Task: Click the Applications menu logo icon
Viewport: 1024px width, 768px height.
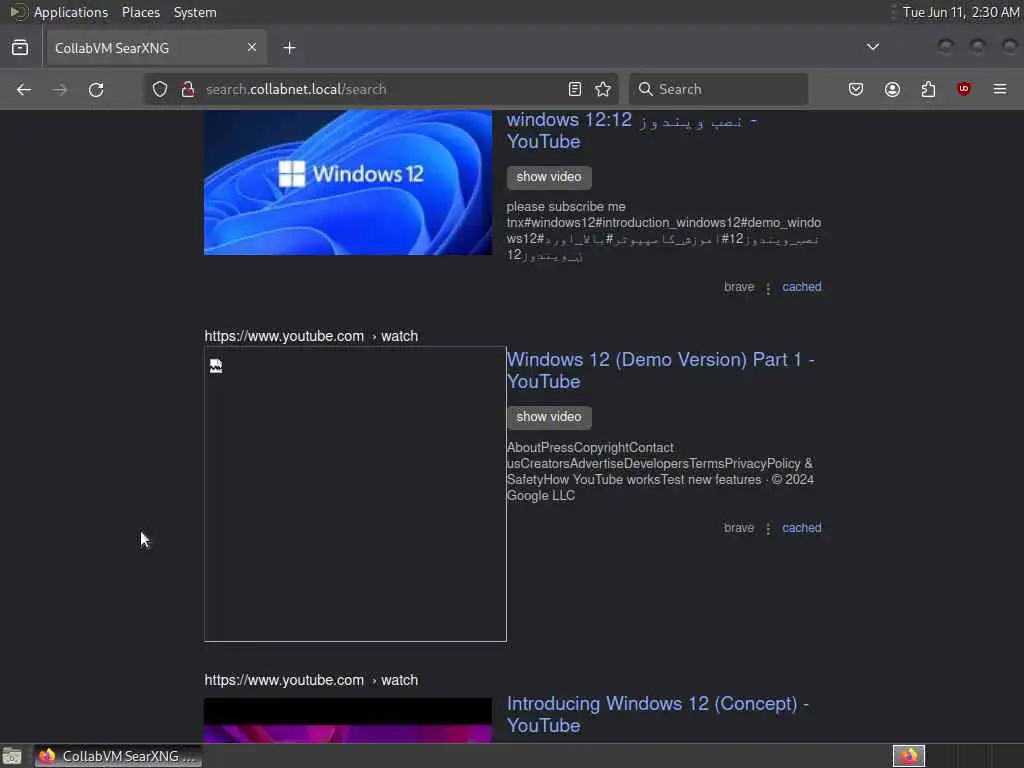Action: click(18, 12)
